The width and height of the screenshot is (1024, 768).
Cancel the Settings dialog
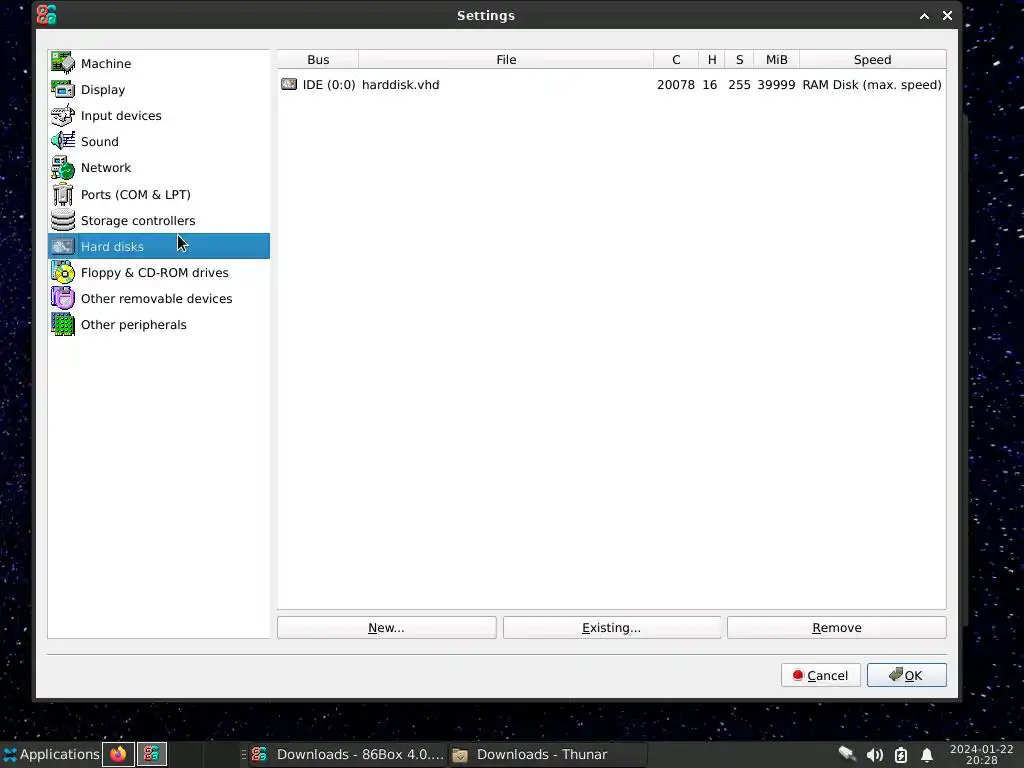821,675
